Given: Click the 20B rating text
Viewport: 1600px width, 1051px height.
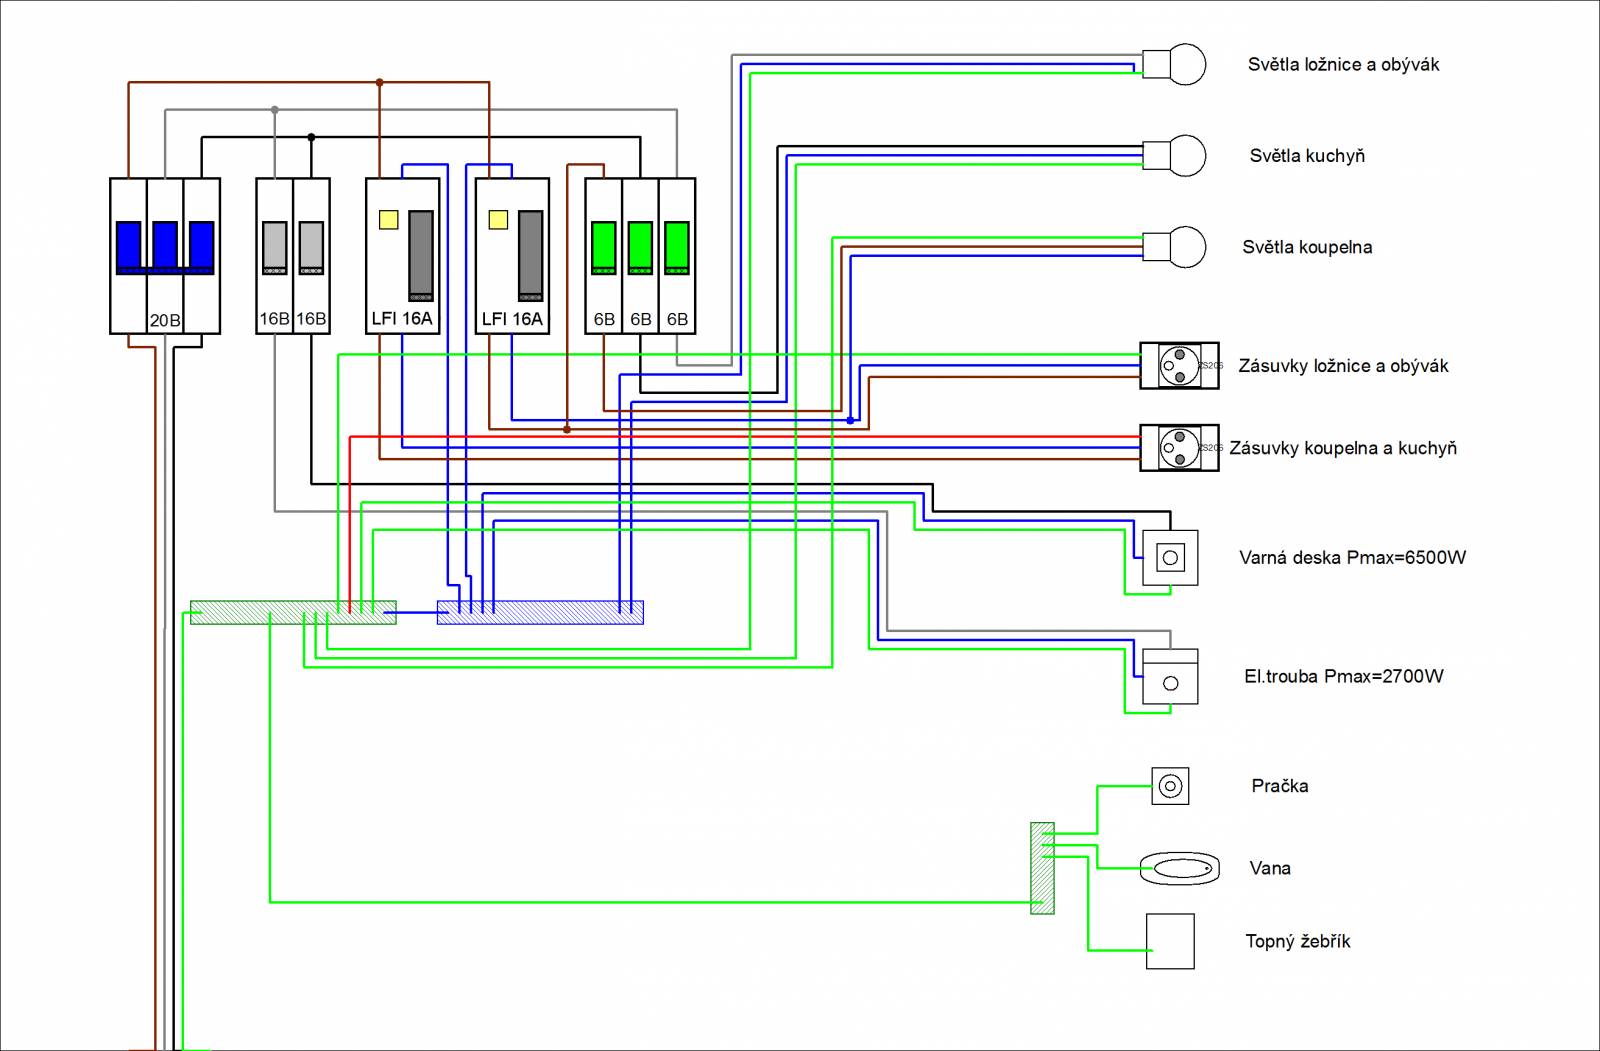Looking at the screenshot, I should point(165,320).
